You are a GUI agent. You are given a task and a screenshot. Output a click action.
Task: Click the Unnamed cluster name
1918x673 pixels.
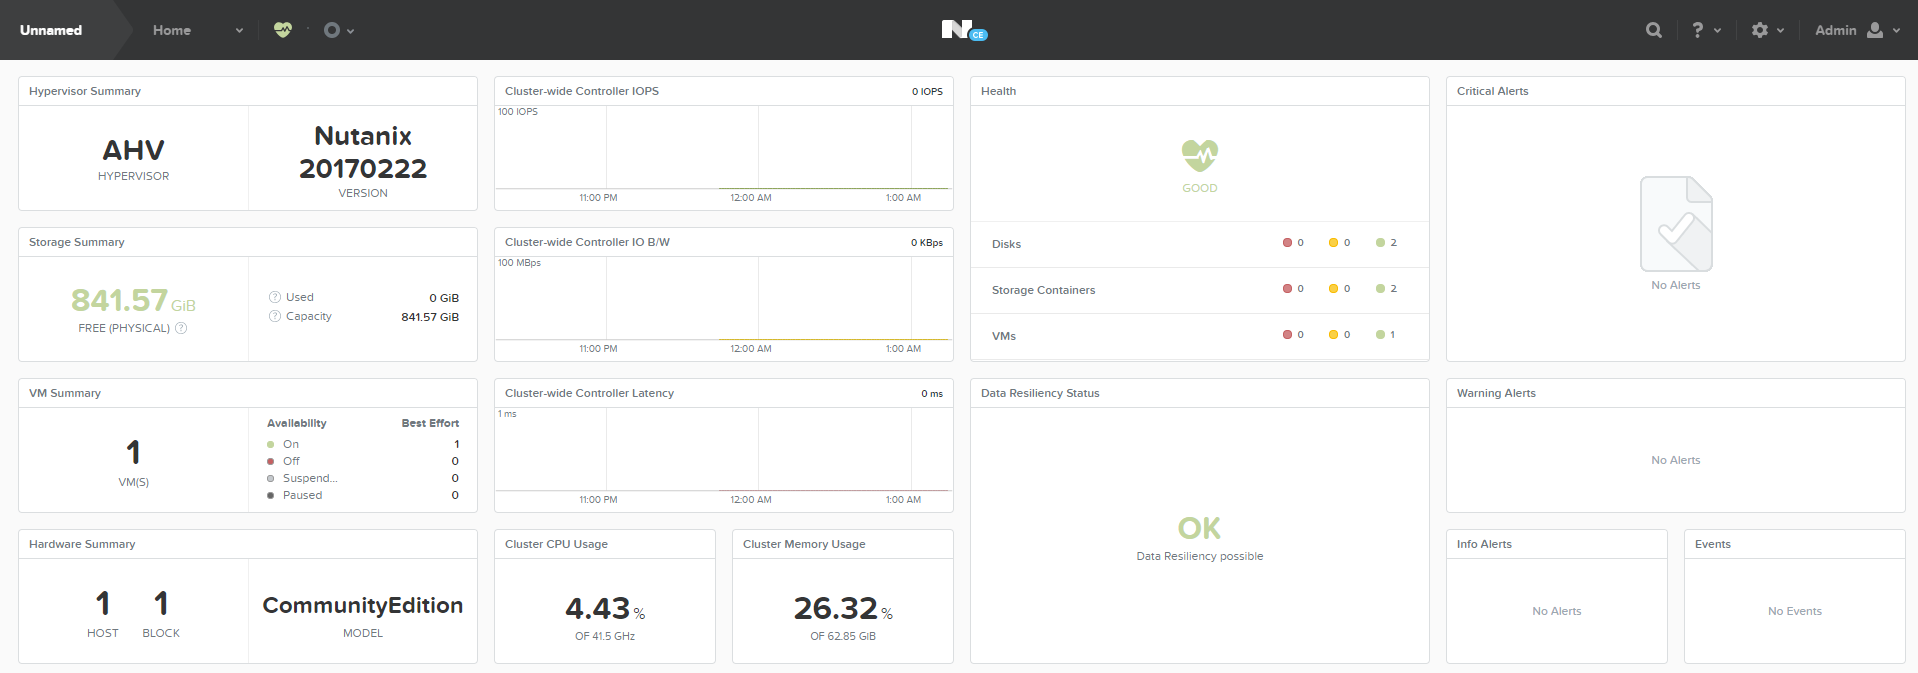click(x=51, y=30)
